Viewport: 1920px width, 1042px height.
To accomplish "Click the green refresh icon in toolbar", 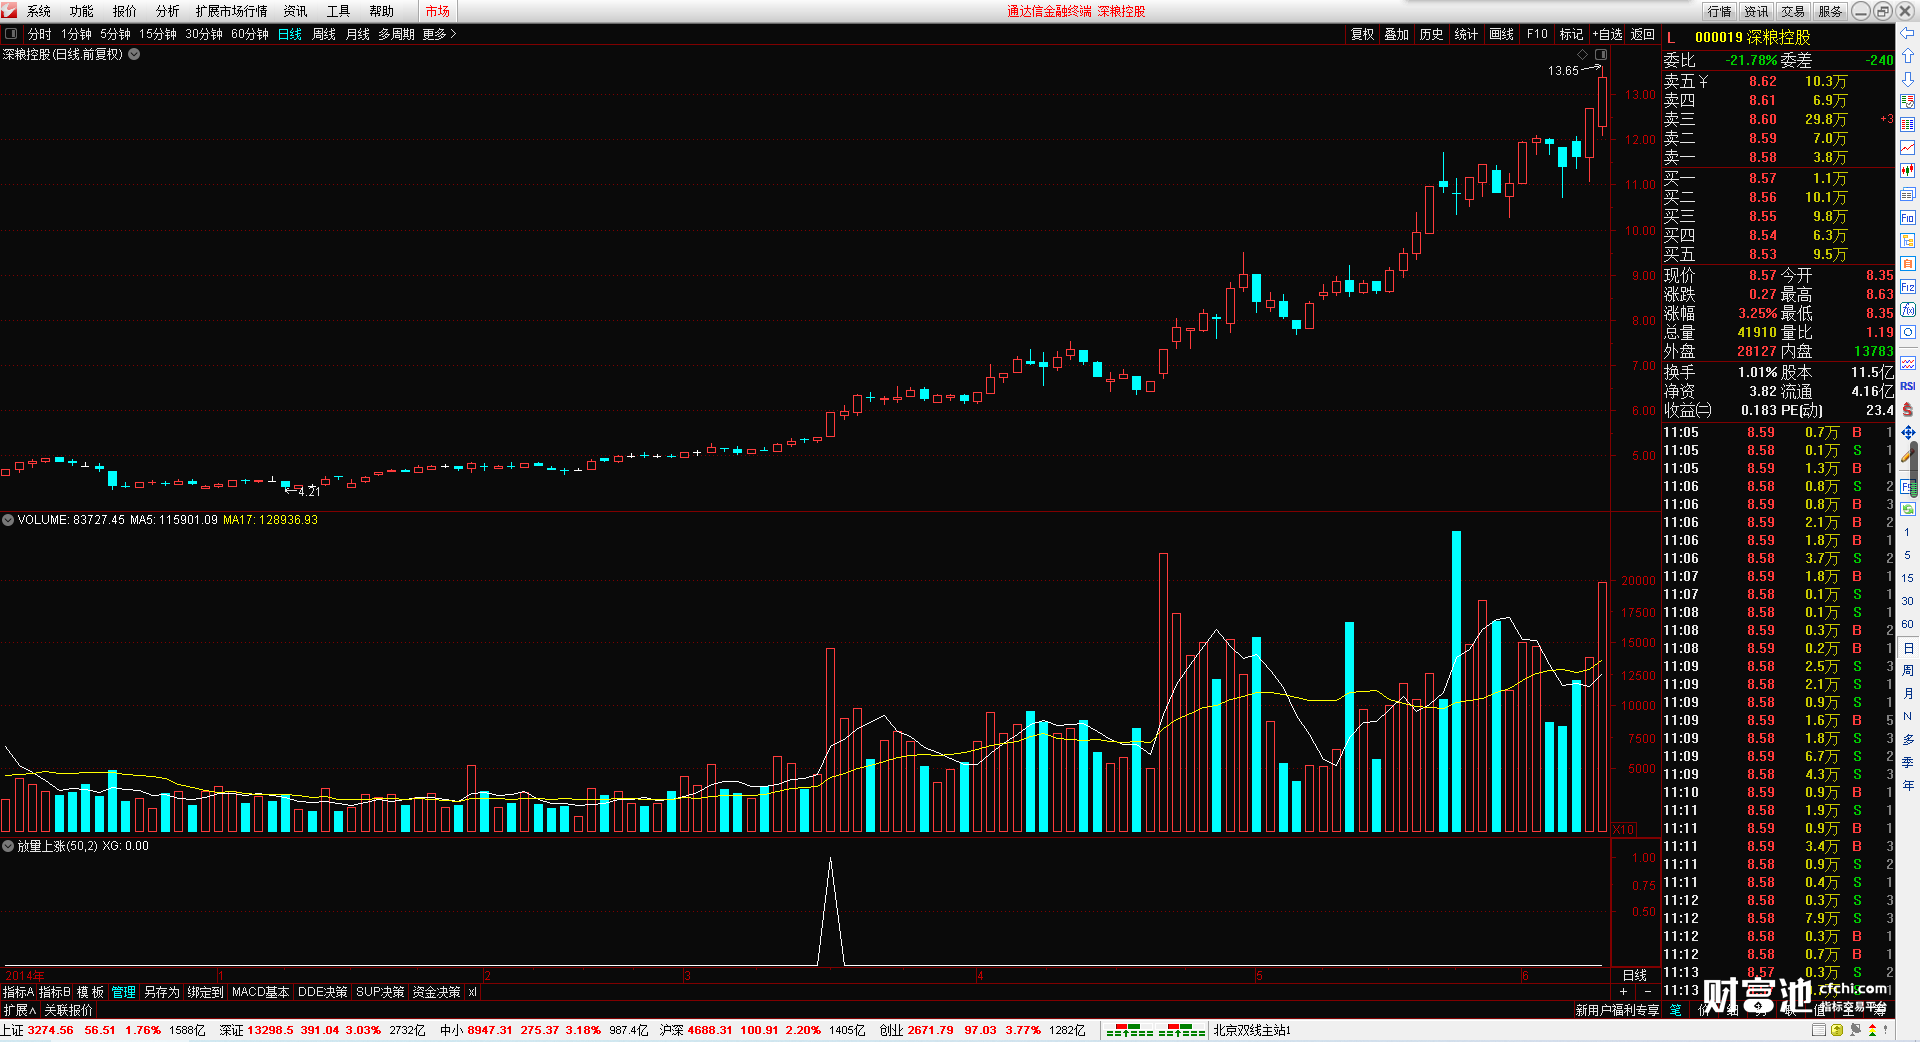I will 1907,509.
